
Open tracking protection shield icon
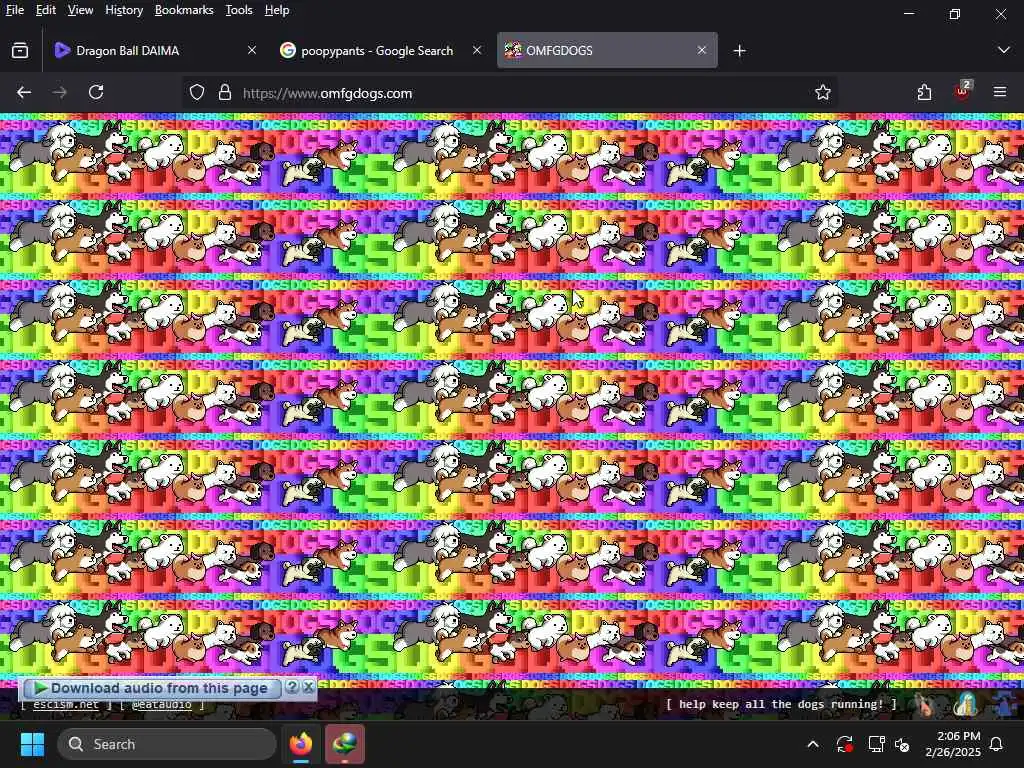pos(197,93)
